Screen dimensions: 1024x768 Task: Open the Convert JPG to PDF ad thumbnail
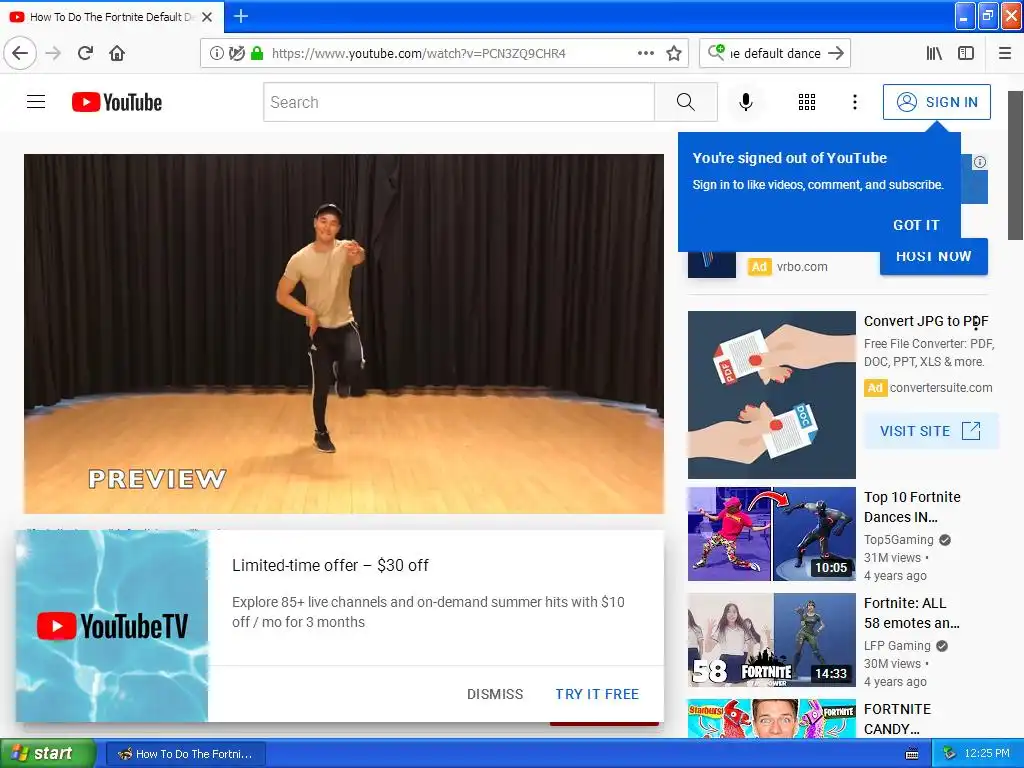(771, 394)
